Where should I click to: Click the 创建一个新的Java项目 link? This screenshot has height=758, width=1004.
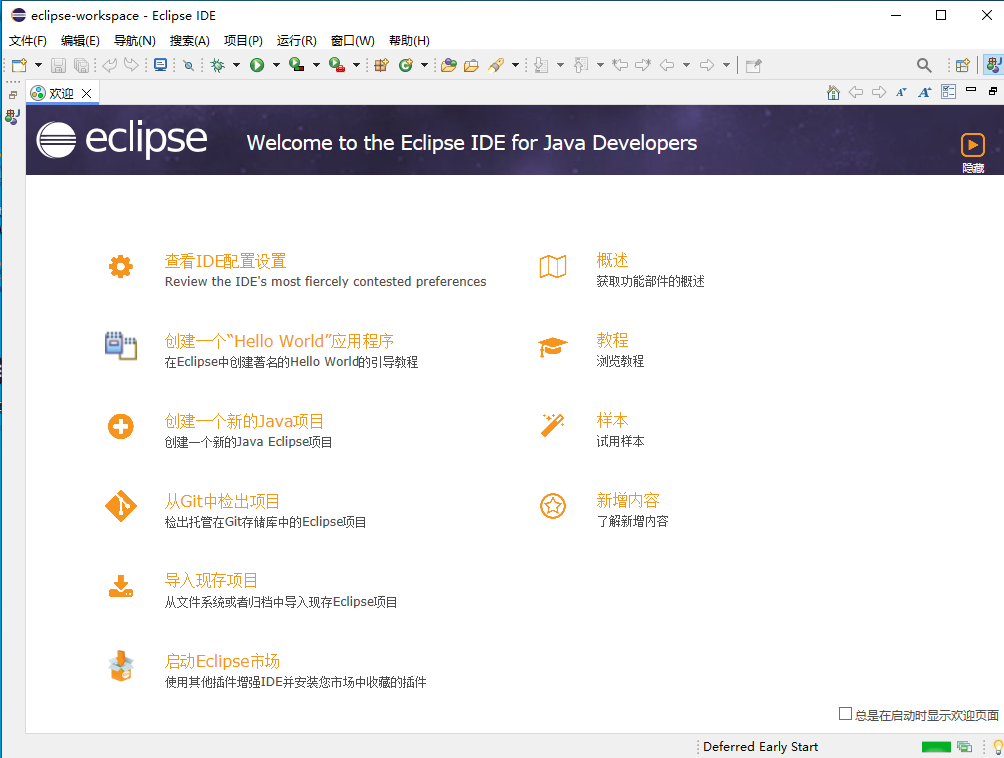pos(244,421)
